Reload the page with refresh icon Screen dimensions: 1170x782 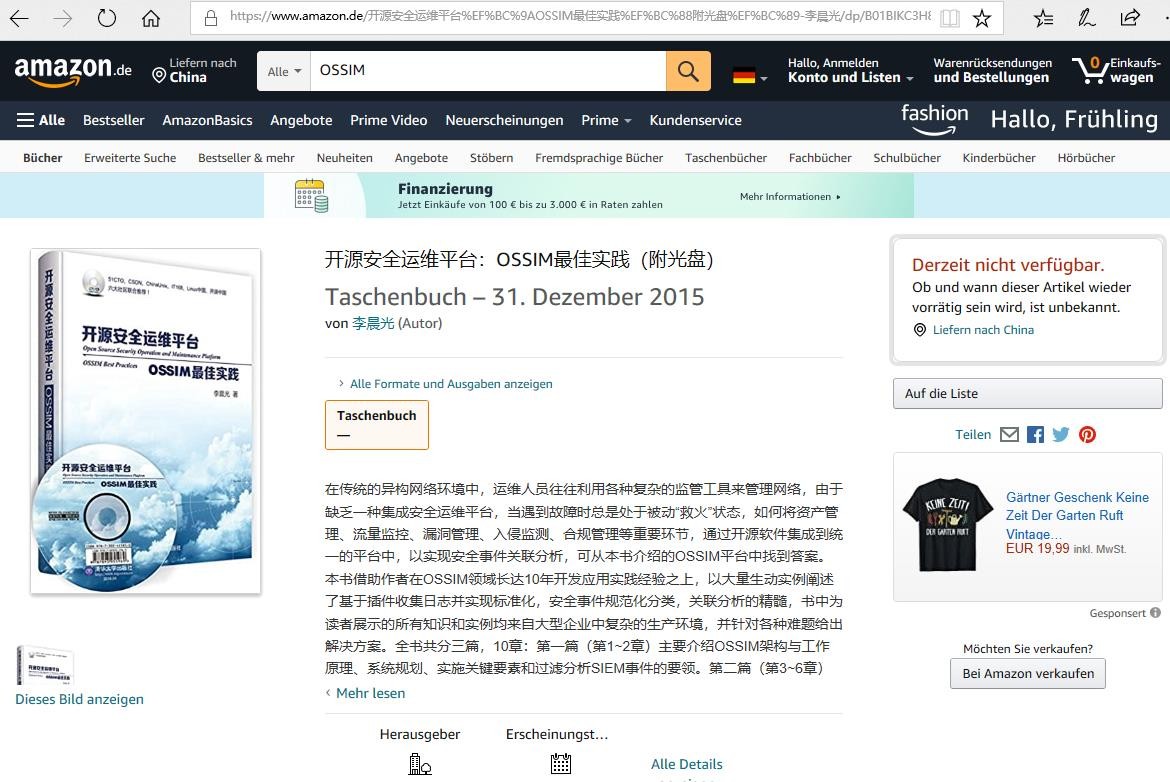pyautogui.click(x=107, y=18)
